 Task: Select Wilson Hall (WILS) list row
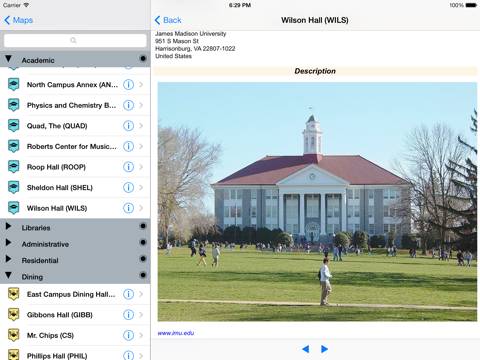pos(75,208)
